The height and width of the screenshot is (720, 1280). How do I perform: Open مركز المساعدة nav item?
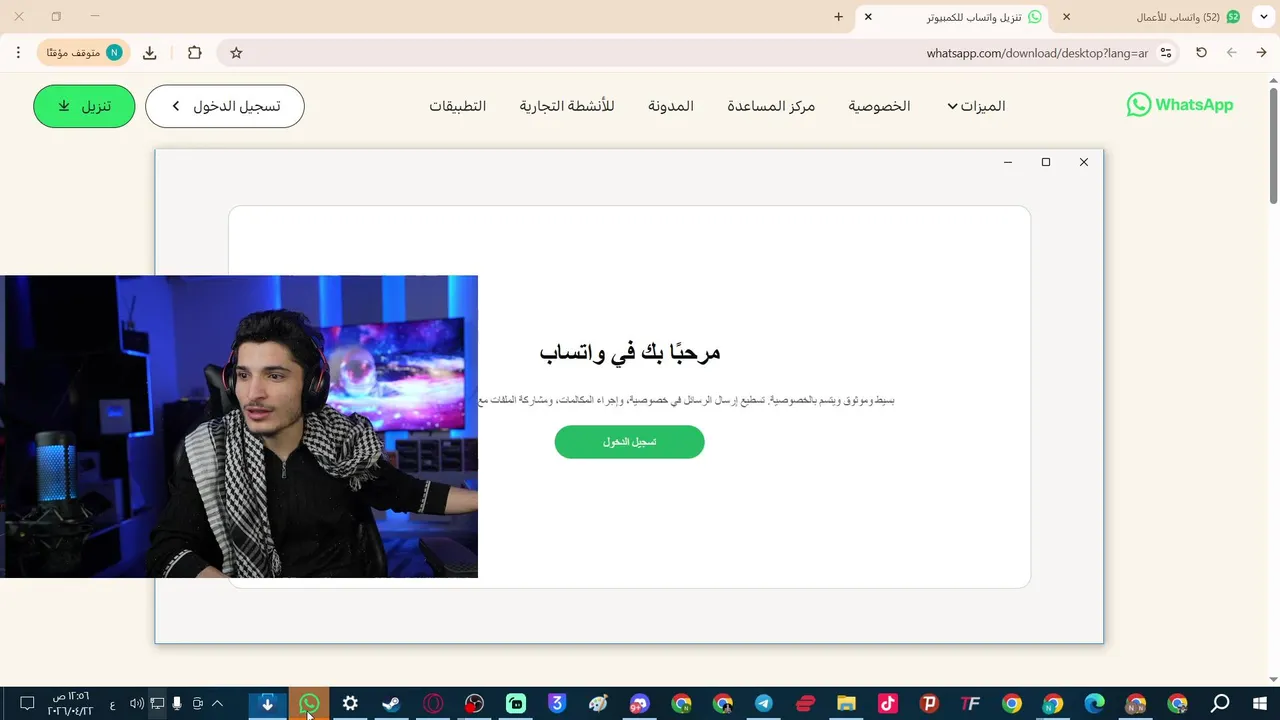(771, 106)
